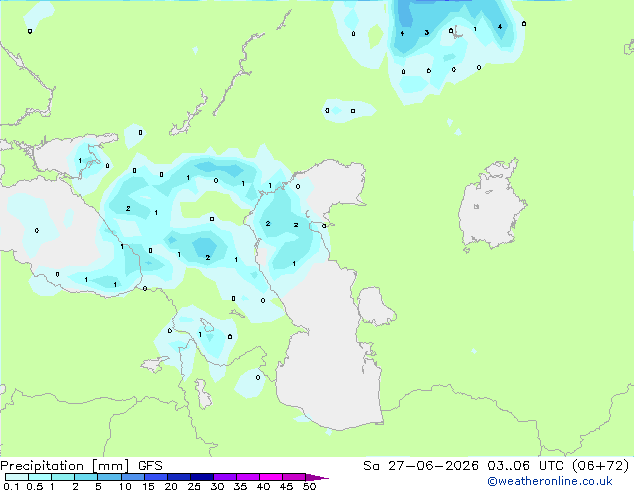Screen dimensions: 634x490
Task: Open the weatheronline.co.uk link
Action: tap(550, 481)
